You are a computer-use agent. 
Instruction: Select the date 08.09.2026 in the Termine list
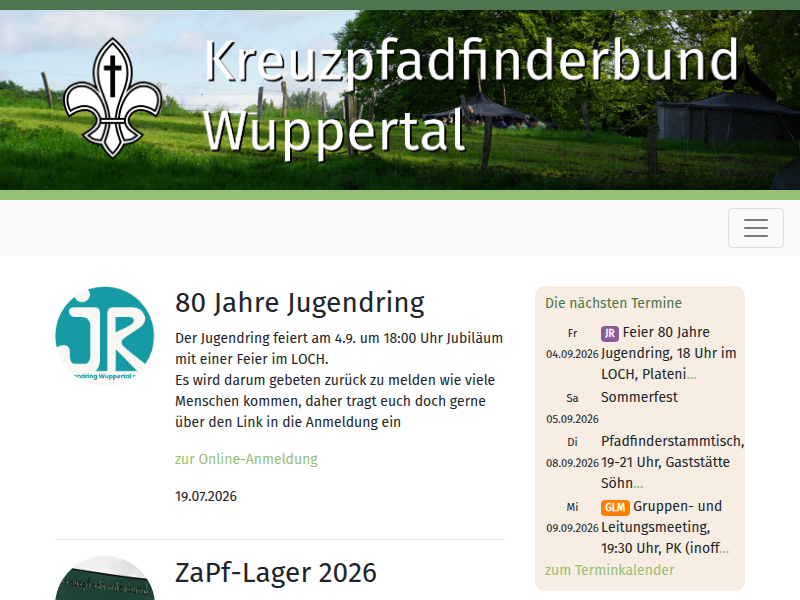pyautogui.click(x=572, y=463)
